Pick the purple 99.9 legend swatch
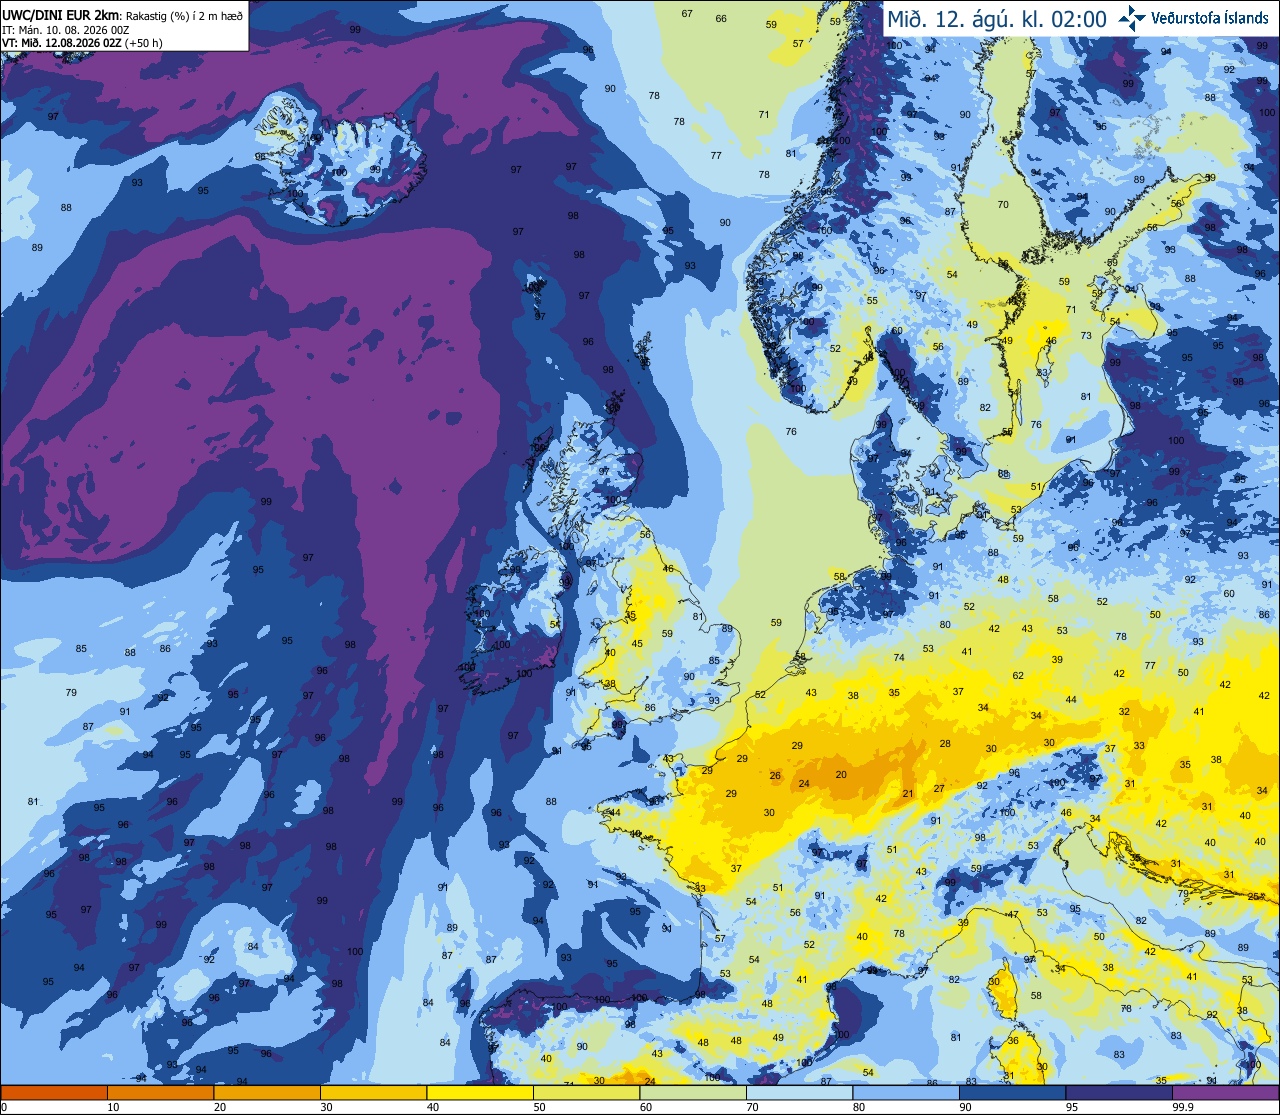1280x1115 pixels. pos(1226,1093)
